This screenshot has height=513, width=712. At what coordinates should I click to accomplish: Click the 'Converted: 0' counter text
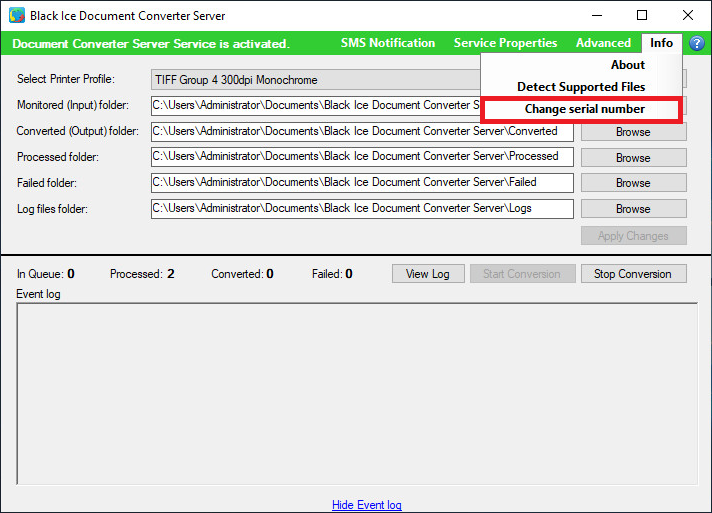(x=242, y=274)
